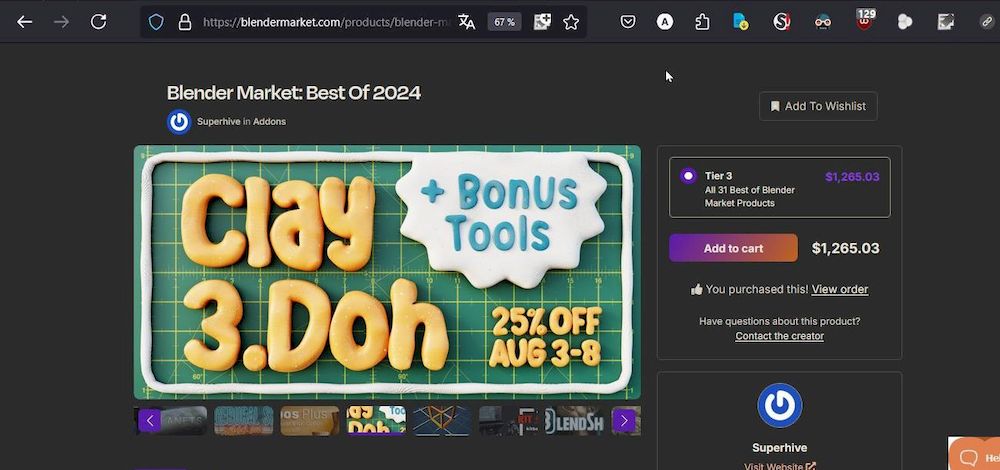Click Contact the creator link

(779, 336)
